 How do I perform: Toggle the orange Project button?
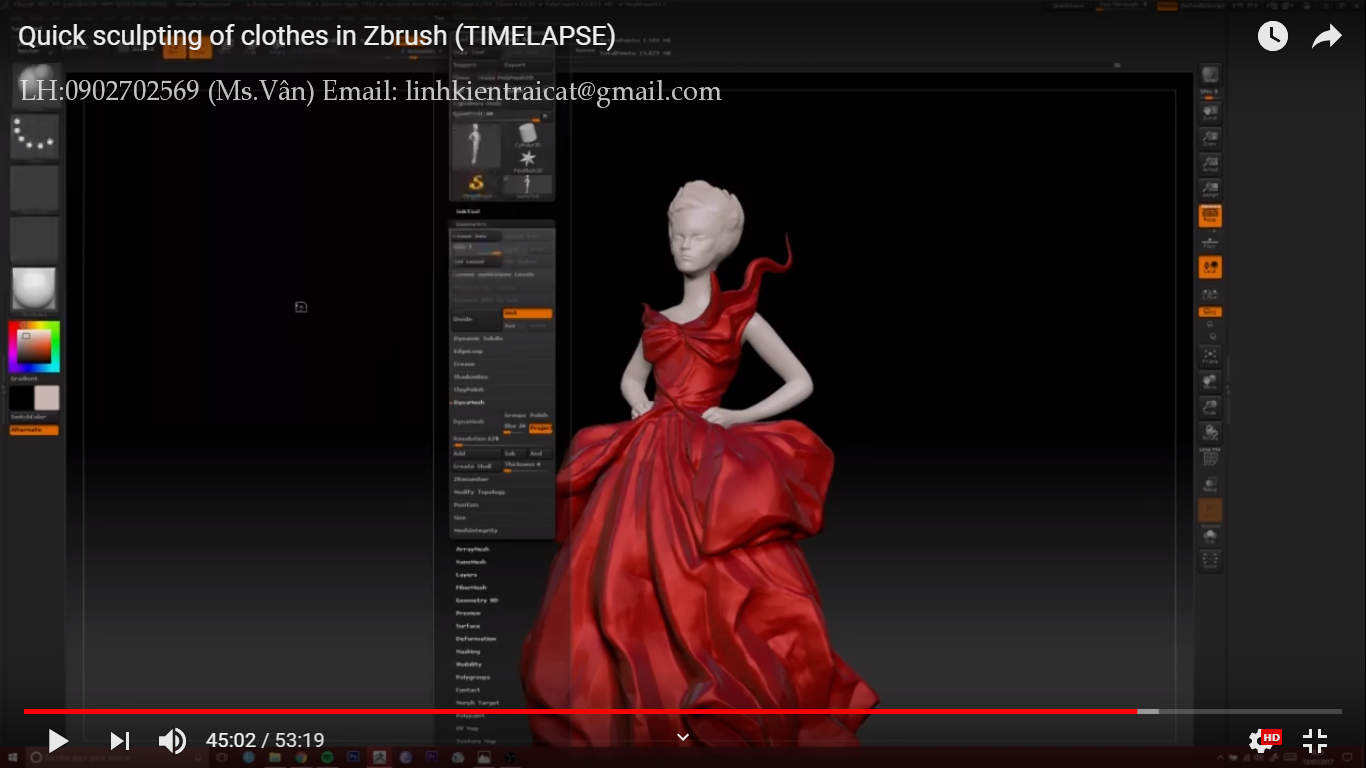[x=541, y=427]
